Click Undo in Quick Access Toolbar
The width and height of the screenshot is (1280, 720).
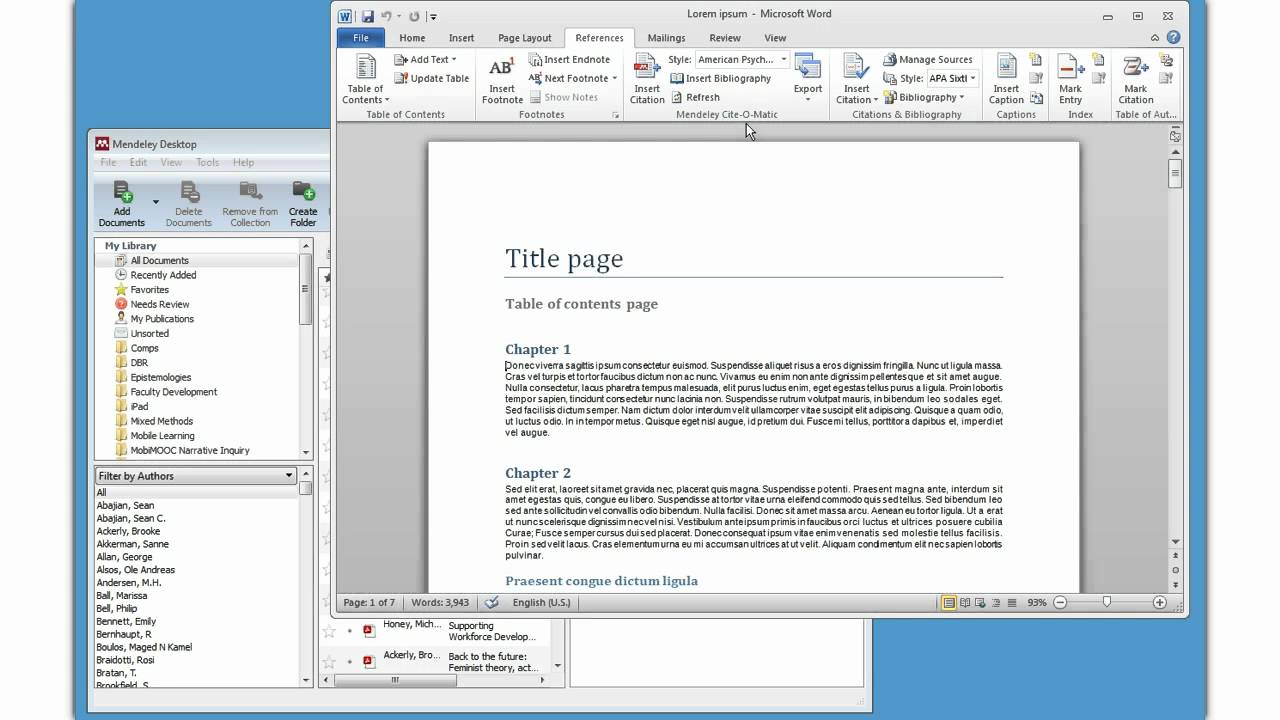pos(385,15)
